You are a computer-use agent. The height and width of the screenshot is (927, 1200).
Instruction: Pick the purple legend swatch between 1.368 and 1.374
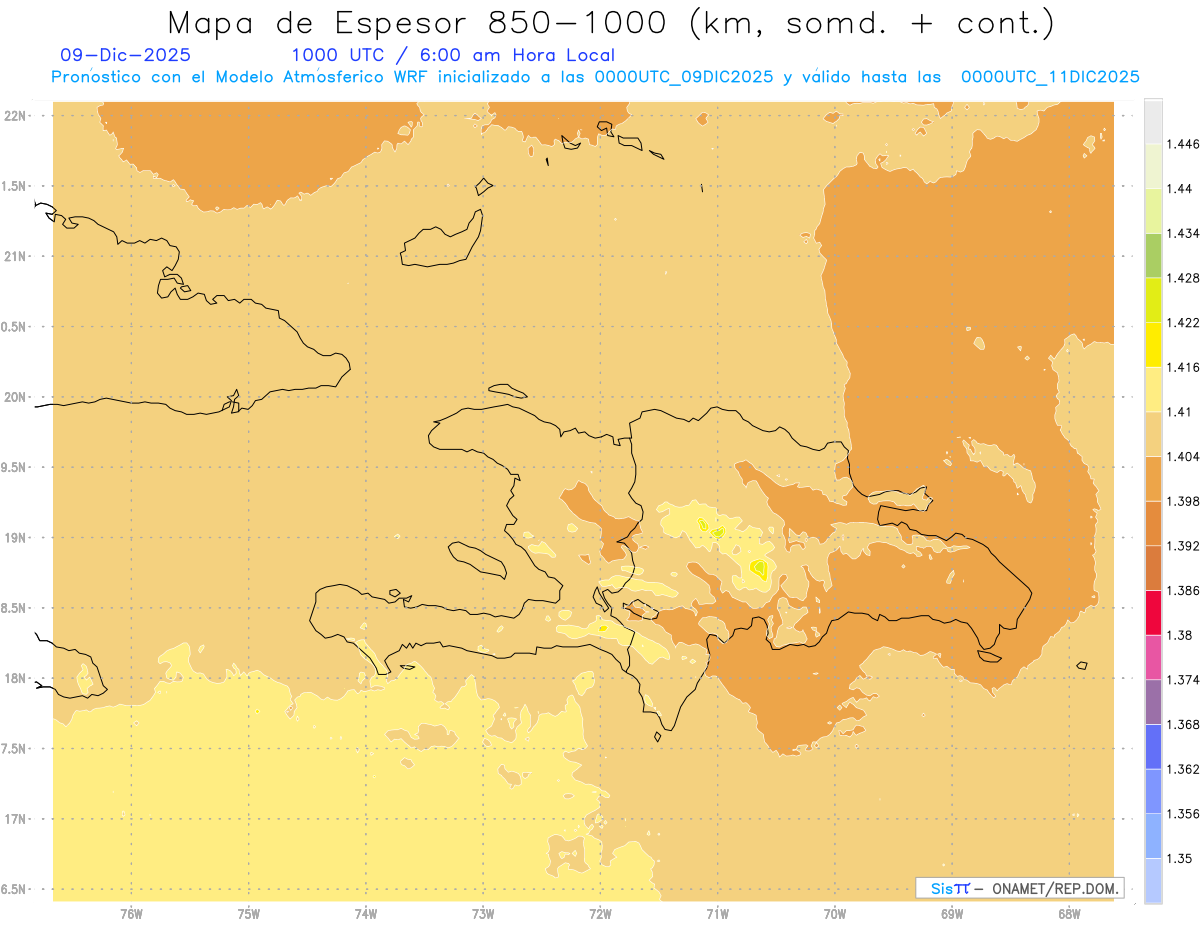coord(1153,702)
